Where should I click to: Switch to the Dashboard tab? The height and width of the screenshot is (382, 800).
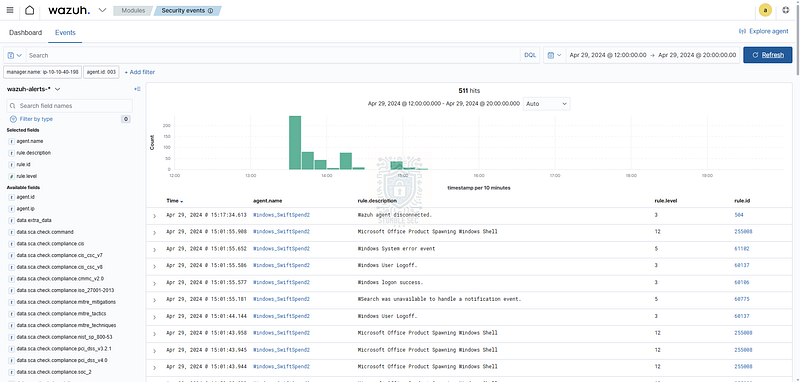(x=26, y=32)
